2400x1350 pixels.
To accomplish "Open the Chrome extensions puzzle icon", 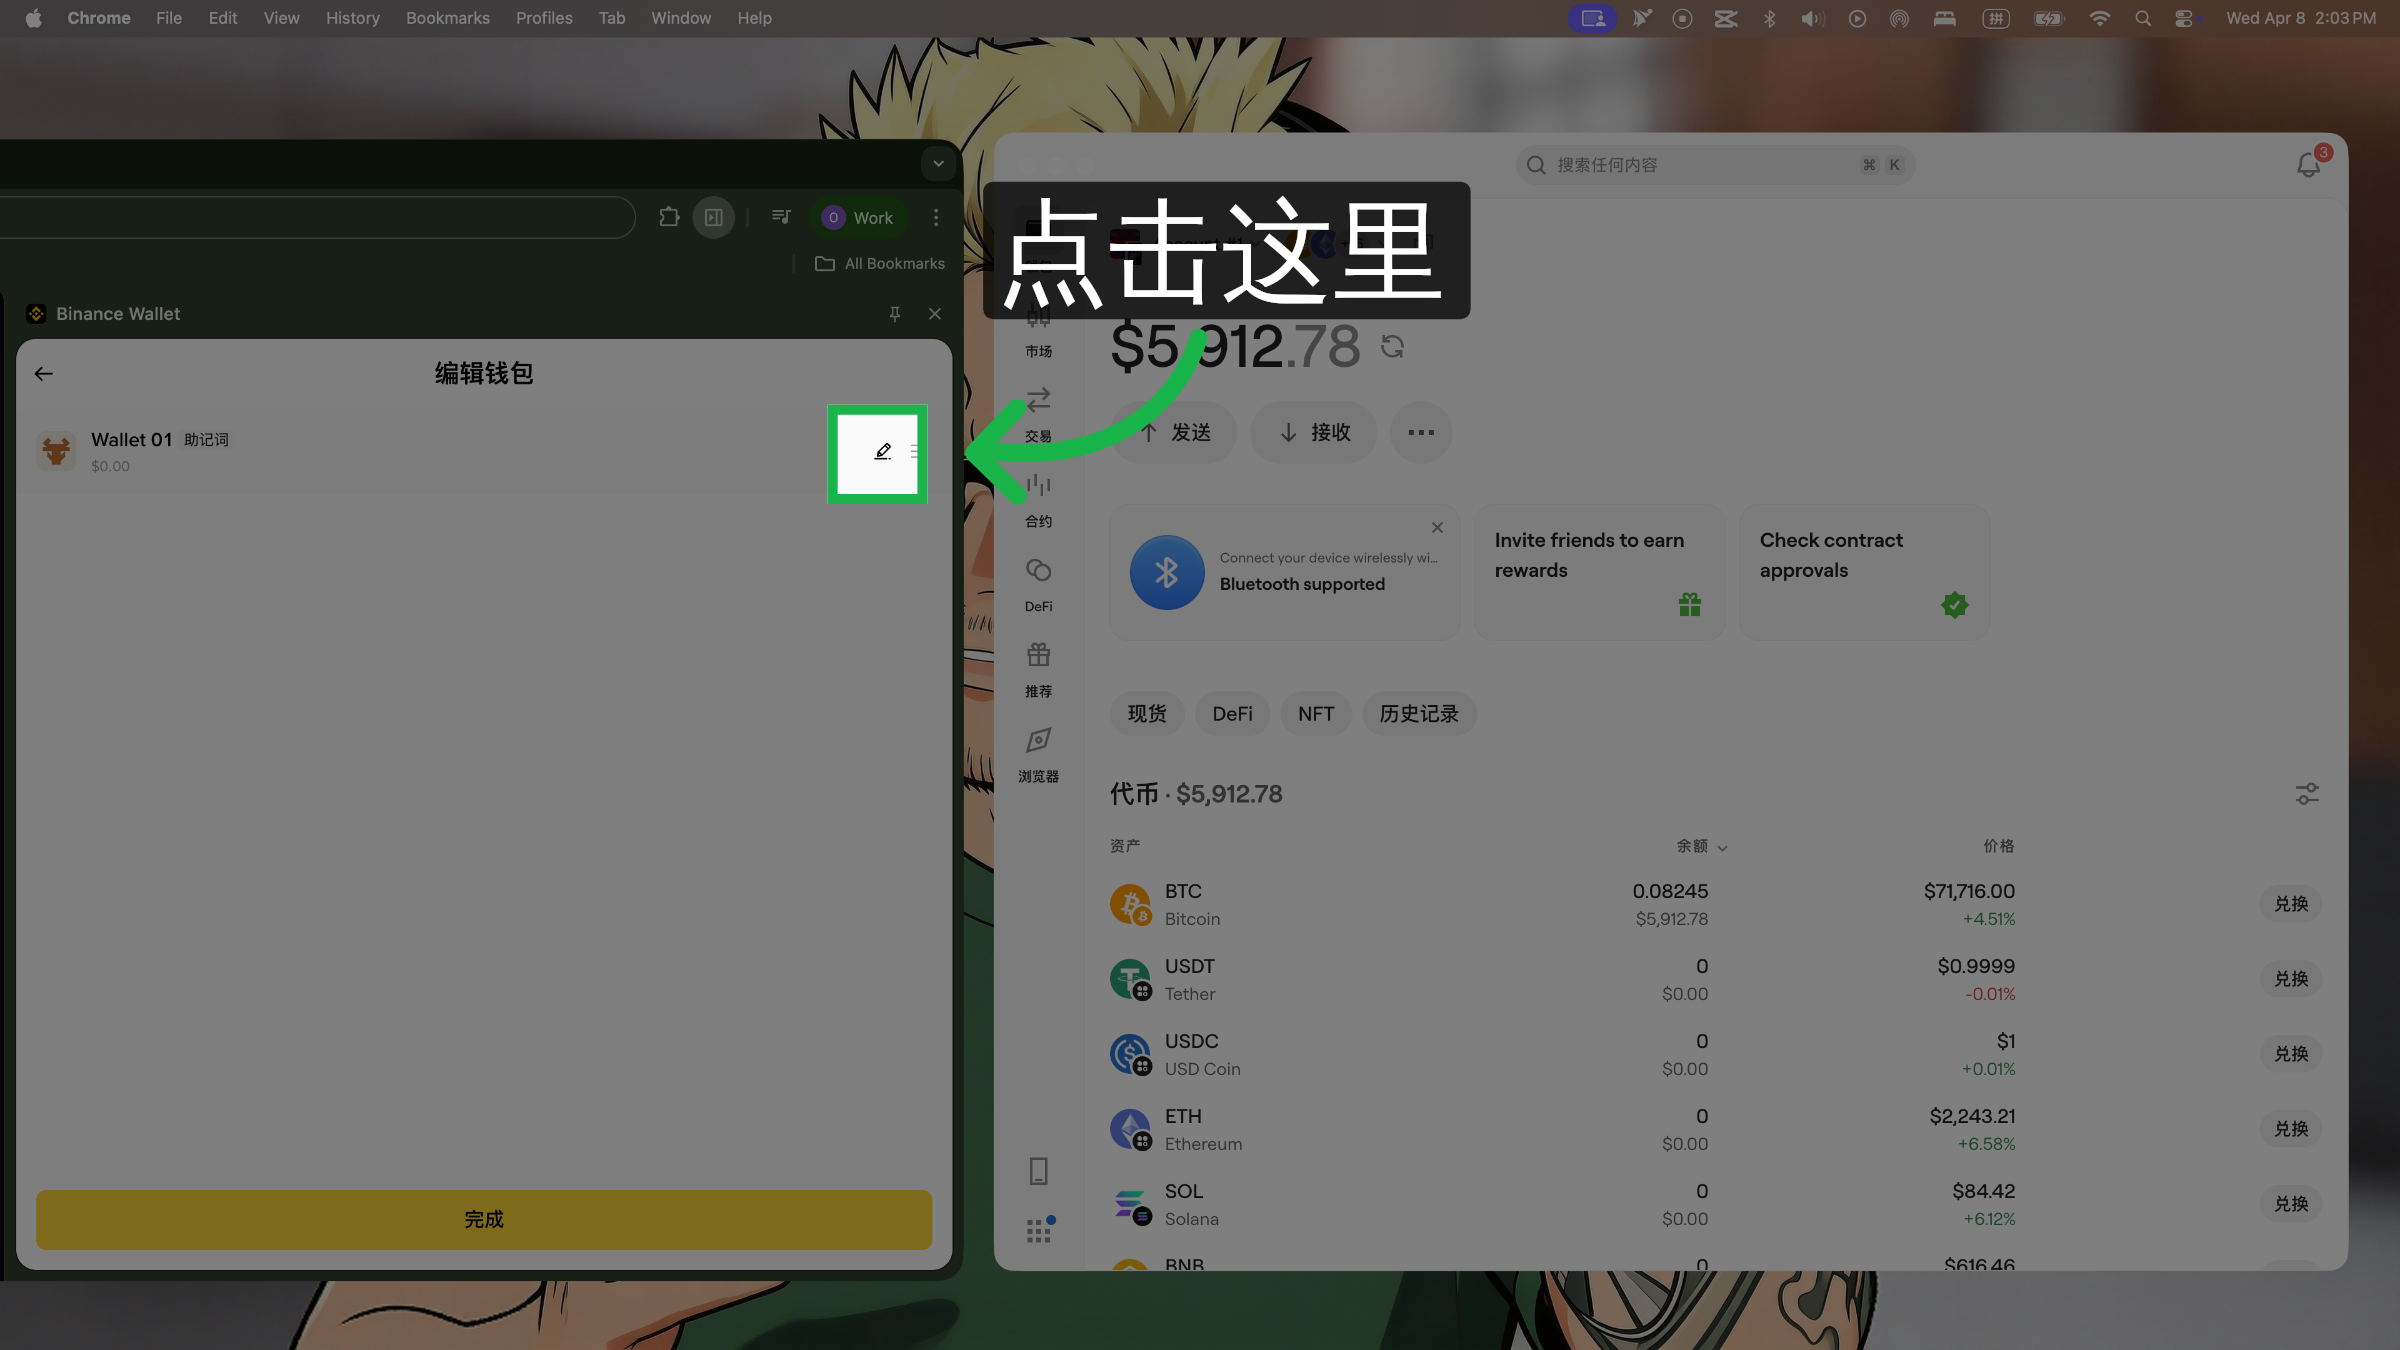I will (669, 217).
